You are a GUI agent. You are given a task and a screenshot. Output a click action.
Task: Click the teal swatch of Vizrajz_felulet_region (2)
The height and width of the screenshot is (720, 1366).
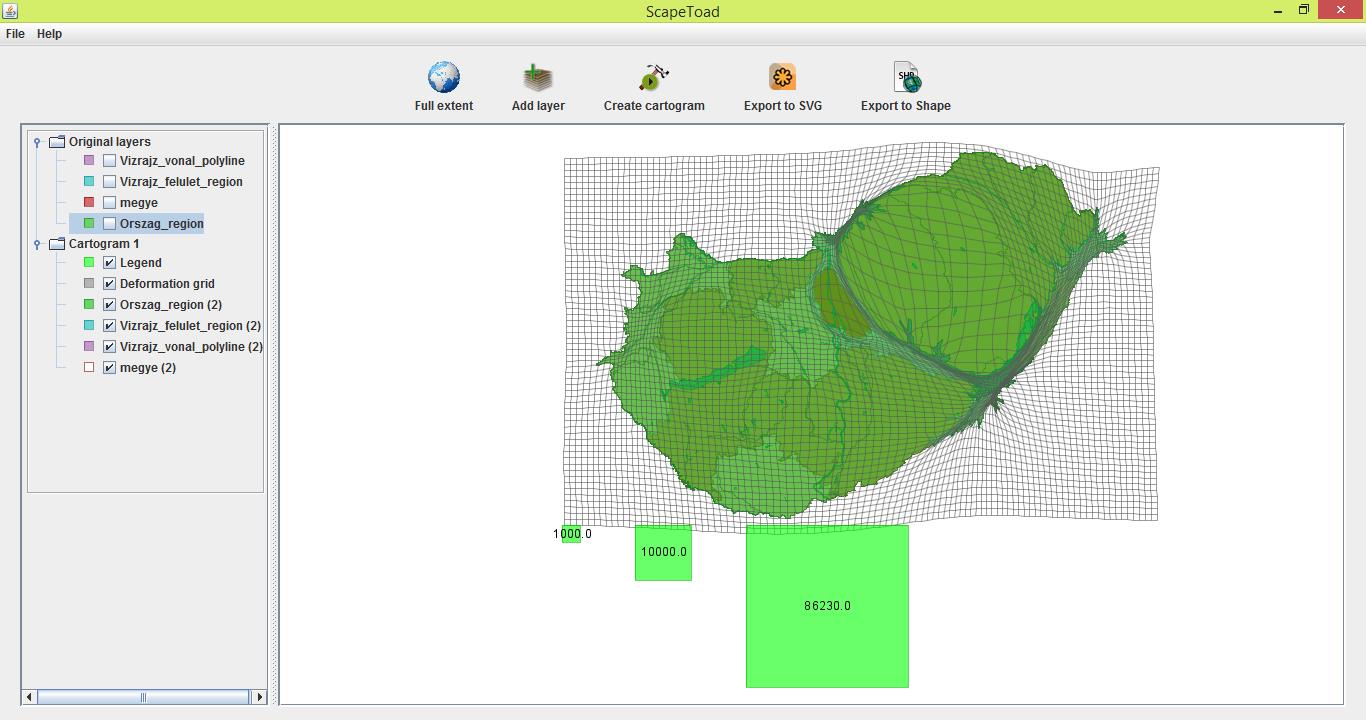coord(89,326)
